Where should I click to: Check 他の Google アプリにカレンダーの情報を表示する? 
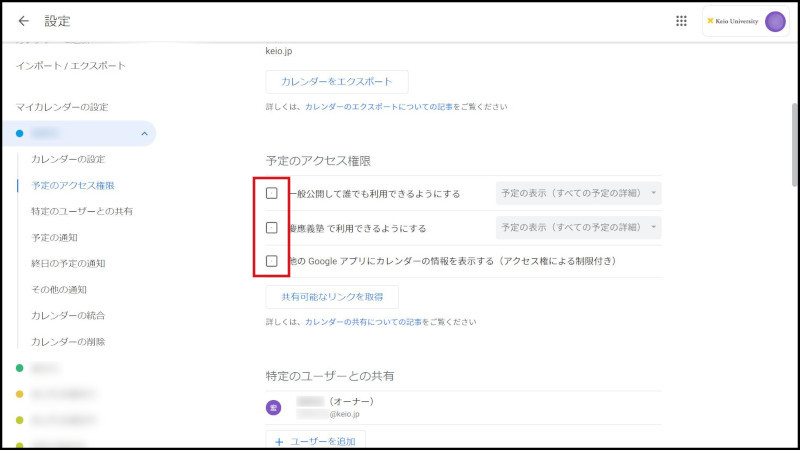coord(272,261)
